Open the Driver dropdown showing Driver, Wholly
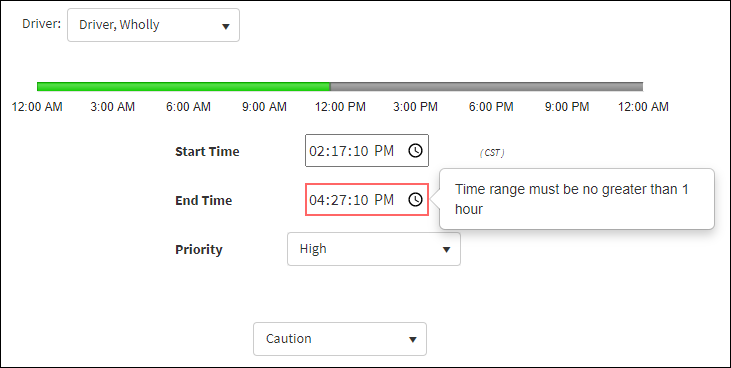 pos(153,25)
